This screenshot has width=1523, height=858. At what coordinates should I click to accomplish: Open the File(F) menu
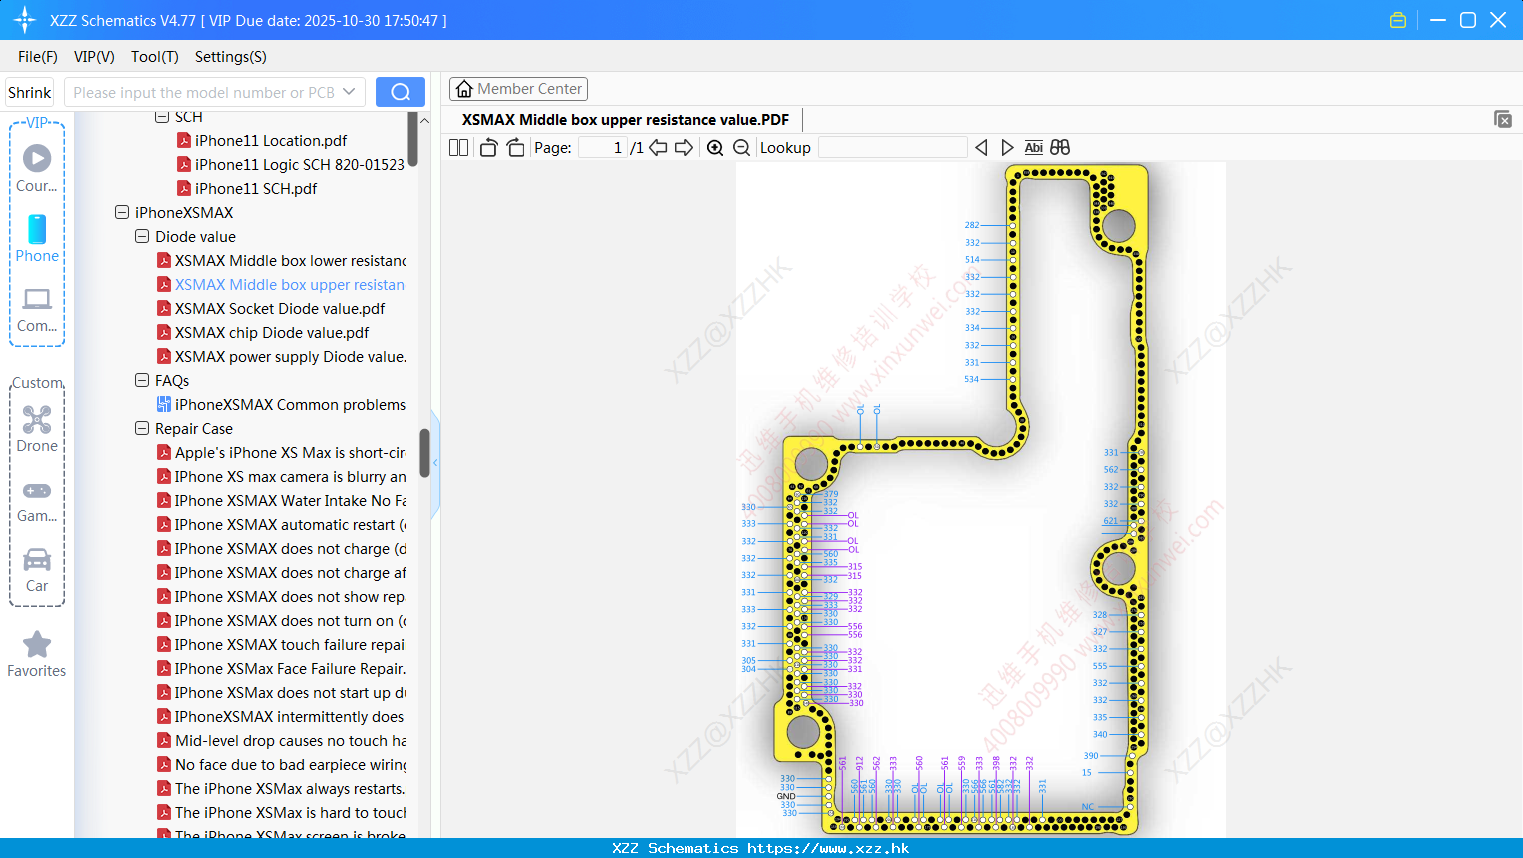pos(38,57)
